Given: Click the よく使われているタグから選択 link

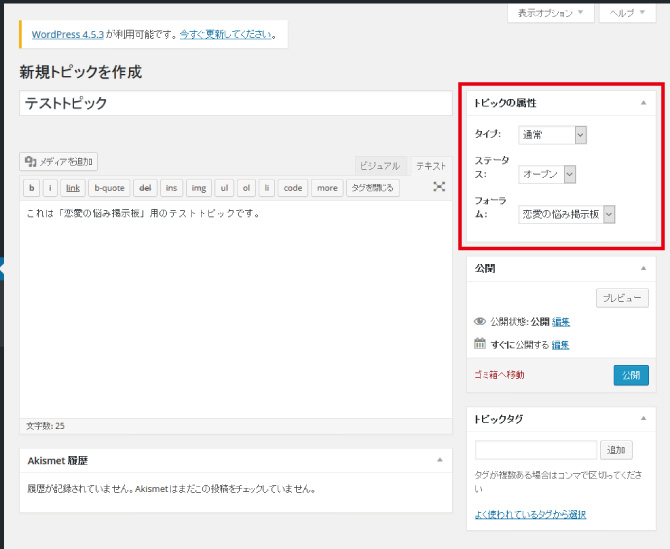Looking at the screenshot, I should click(530, 514).
